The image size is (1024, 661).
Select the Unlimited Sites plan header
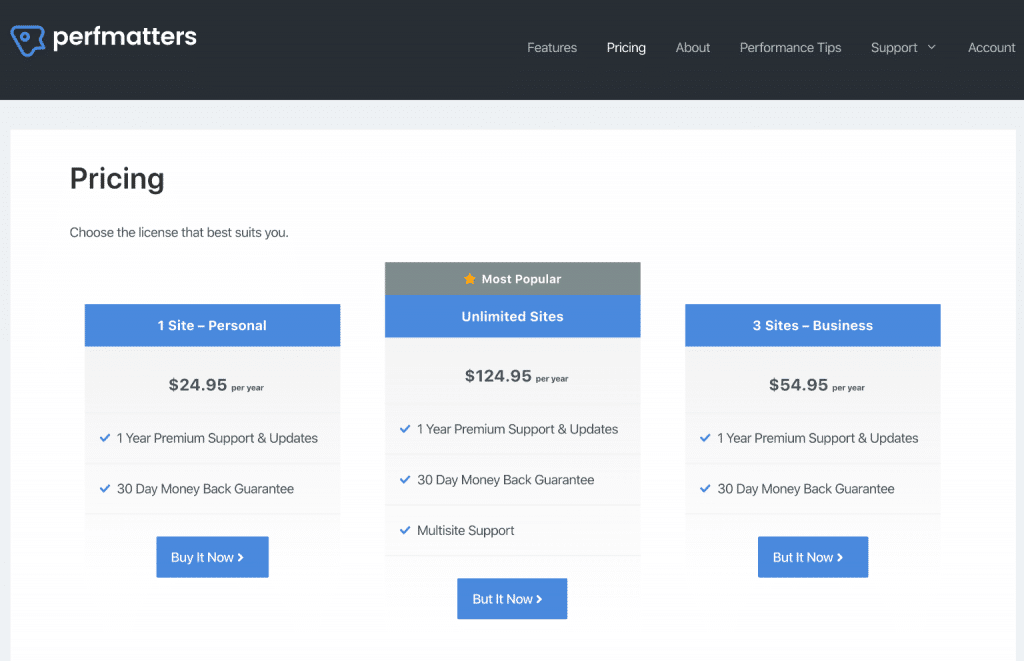click(513, 316)
